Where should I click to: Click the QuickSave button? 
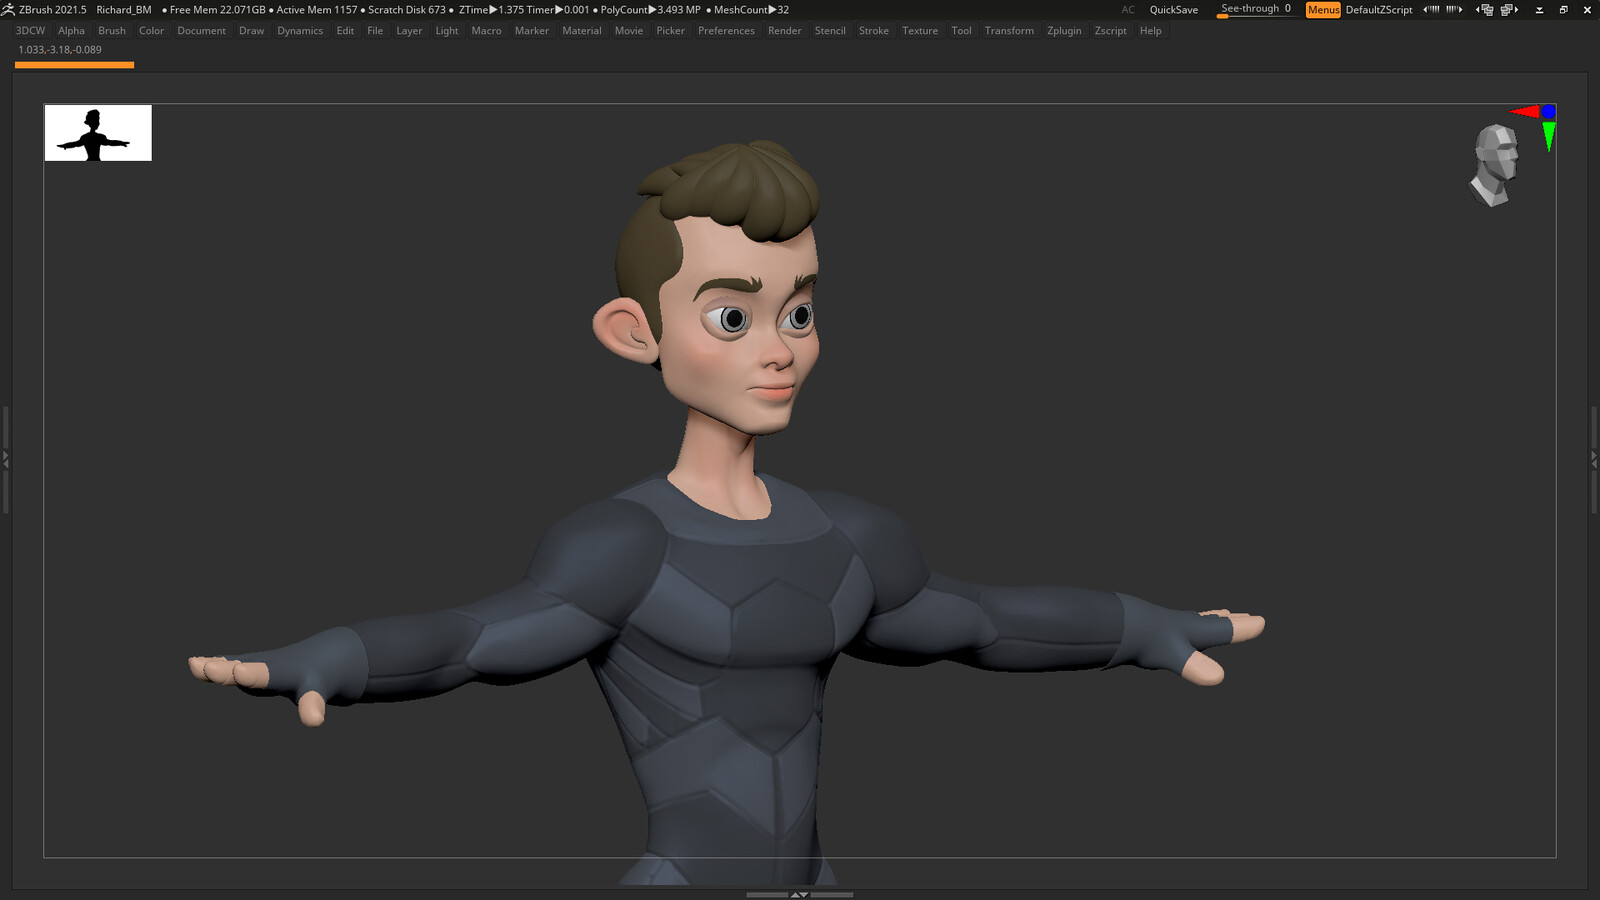(1173, 10)
